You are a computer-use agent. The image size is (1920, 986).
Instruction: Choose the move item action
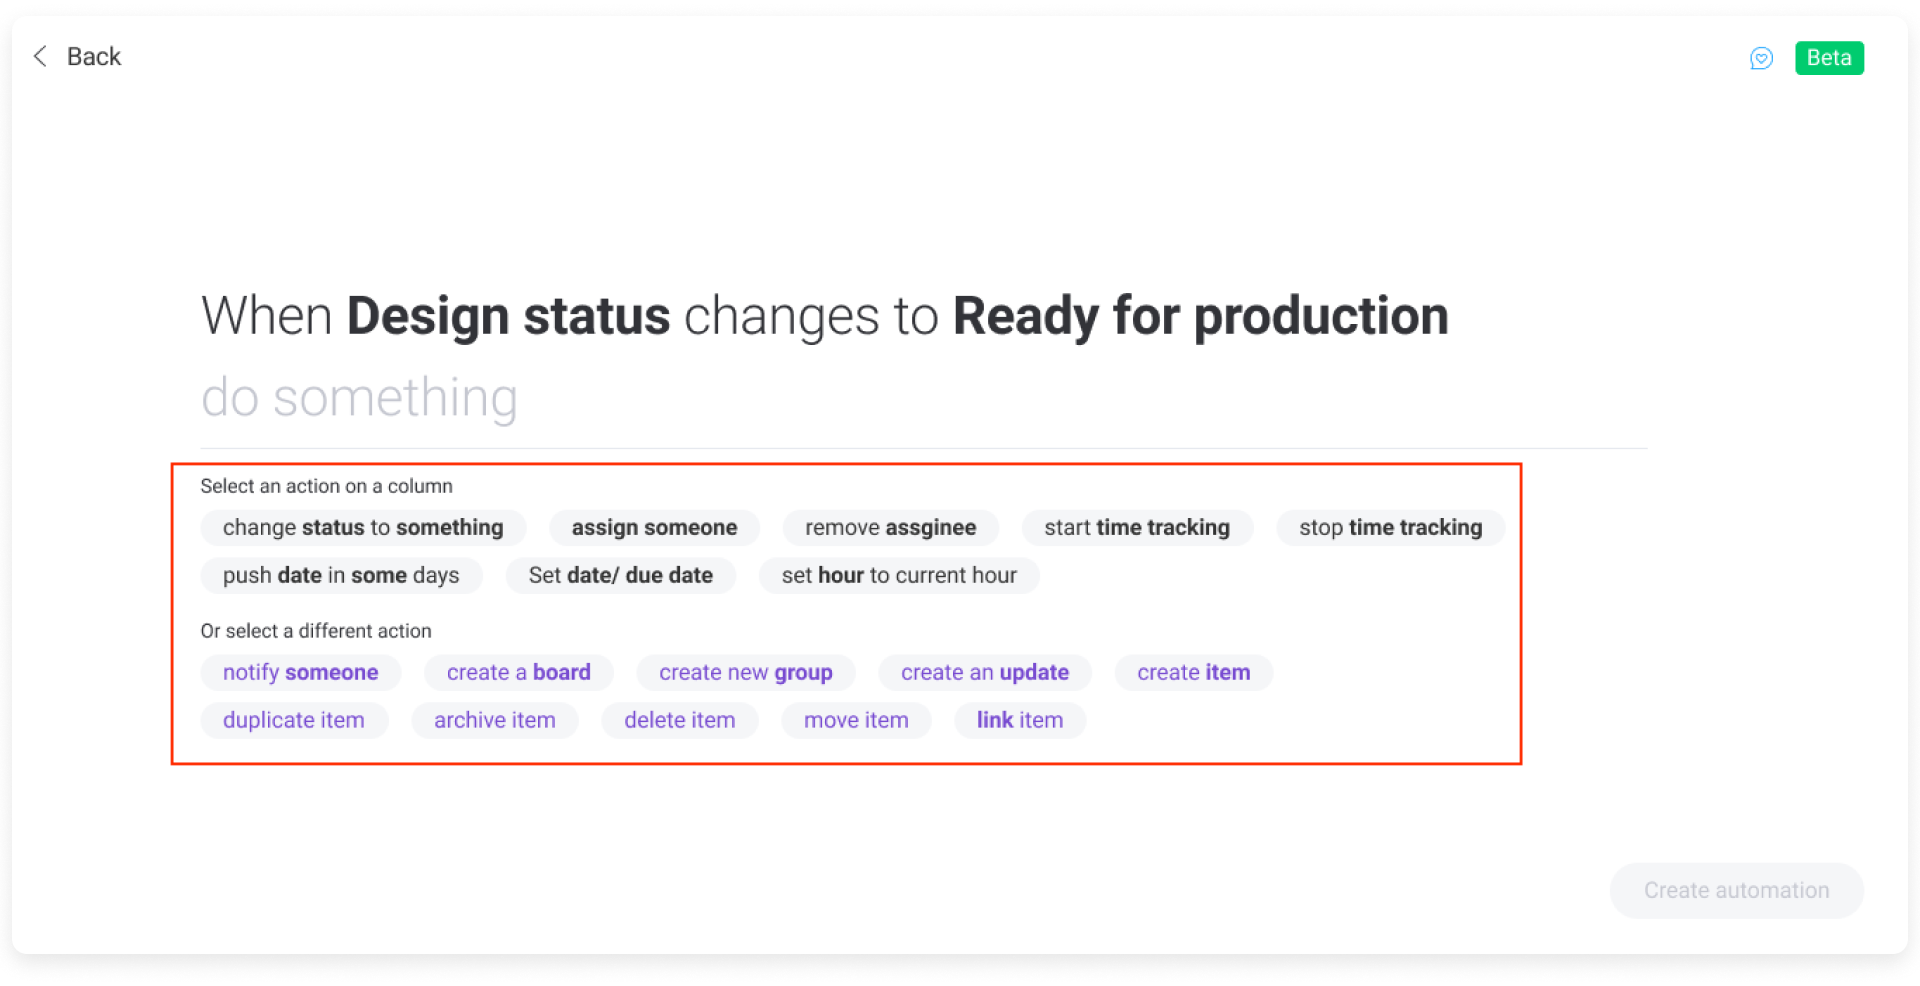click(x=856, y=719)
